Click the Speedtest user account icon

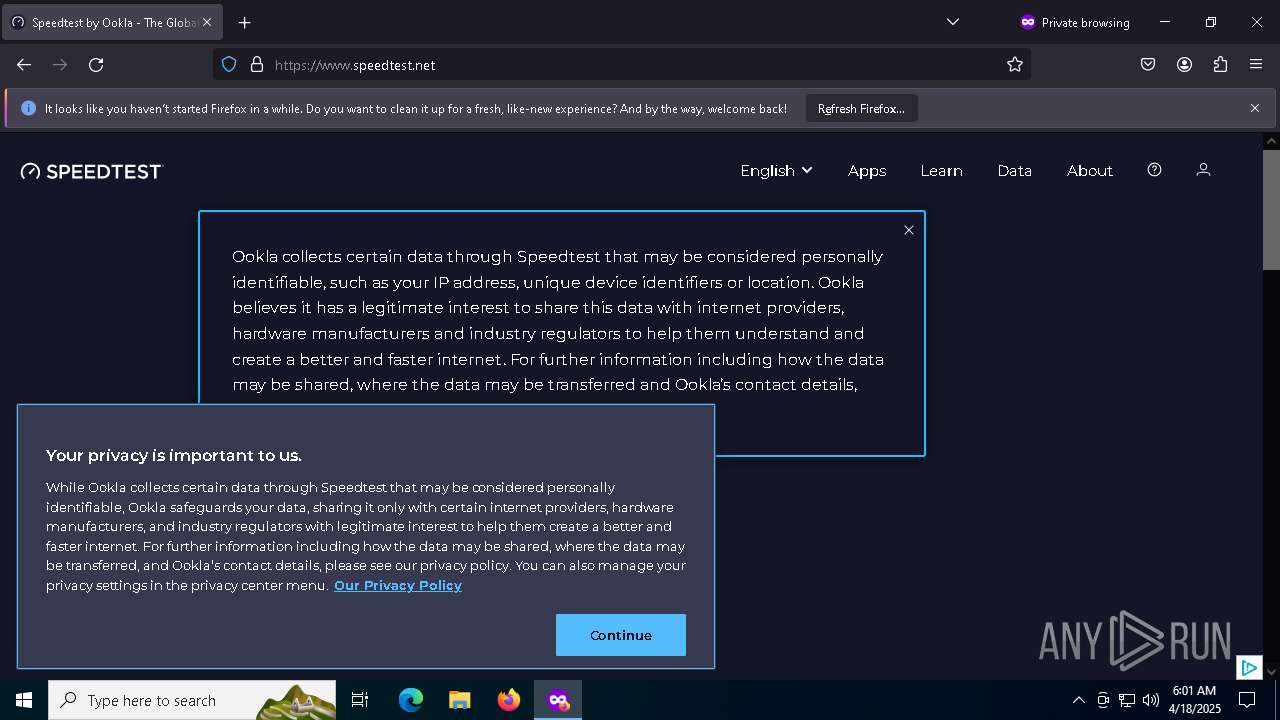[1203, 170]
